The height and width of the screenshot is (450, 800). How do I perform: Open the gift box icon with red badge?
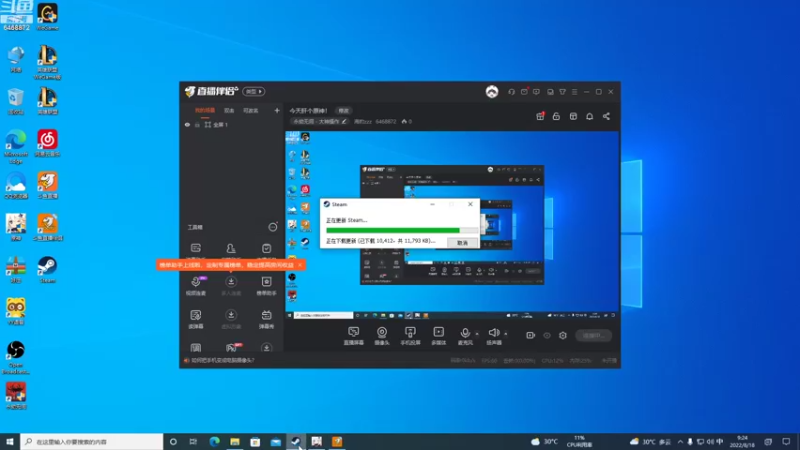pyautogui.click(x=540, y=116)
